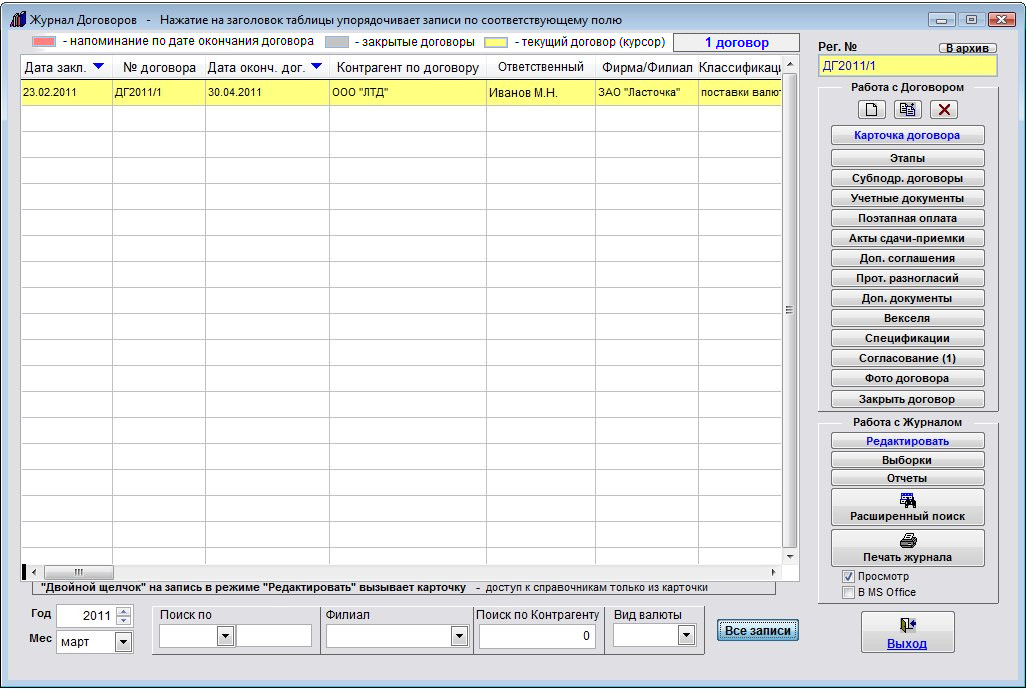
Task: Click the Все записи button
Action: (757, 631)
